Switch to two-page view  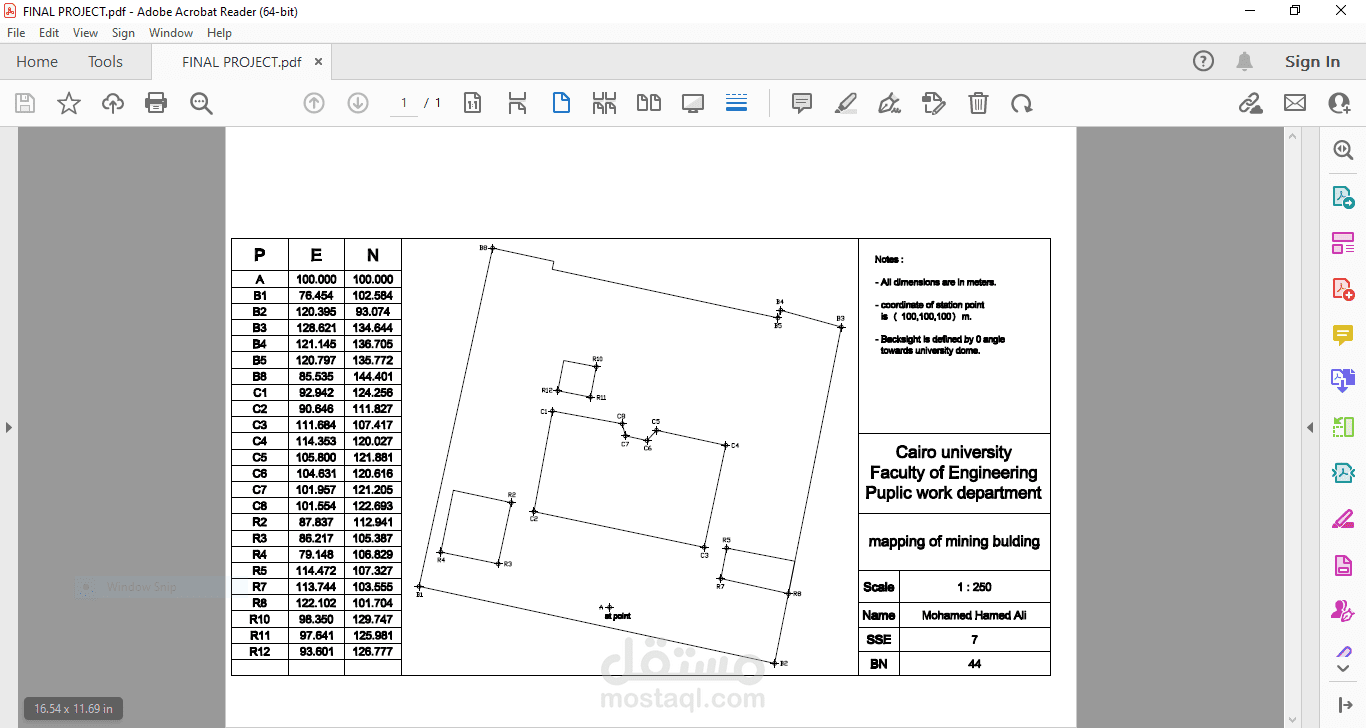pos(649,103)
